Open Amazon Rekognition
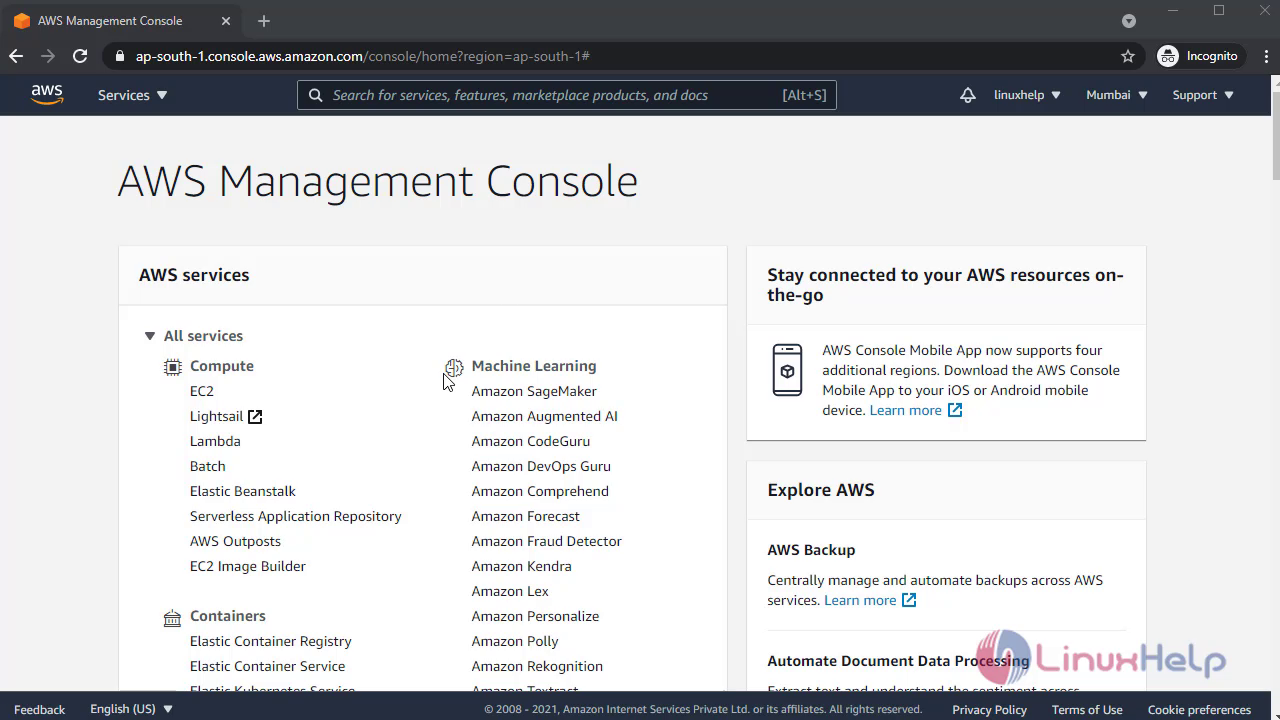 tap(537, 666)
